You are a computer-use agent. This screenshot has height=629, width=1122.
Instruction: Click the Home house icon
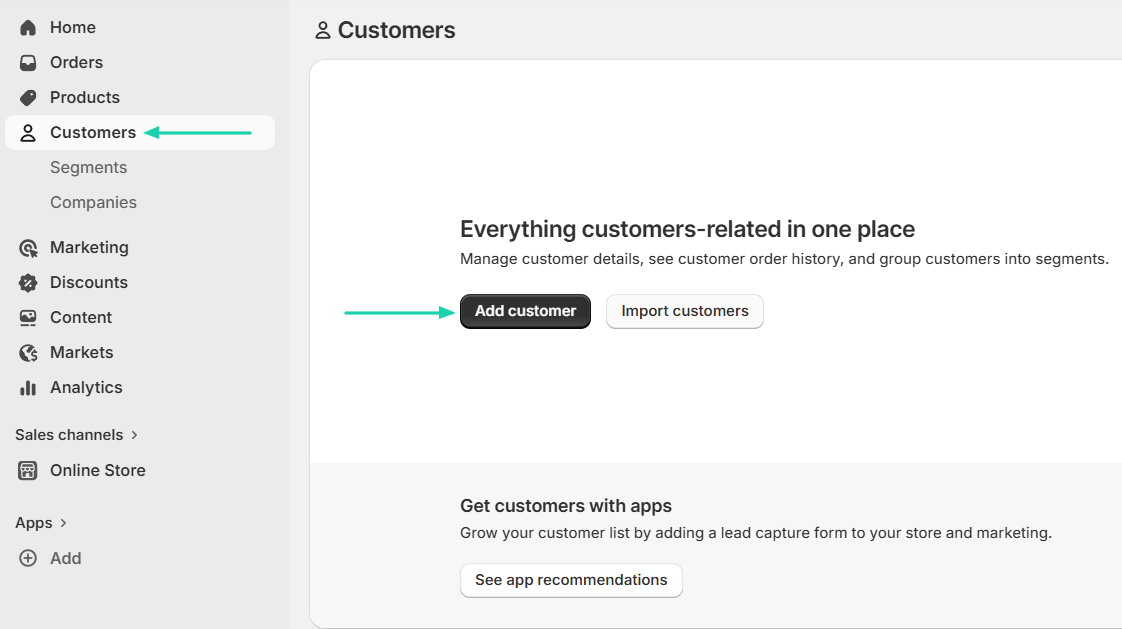[x=28, y=28]
